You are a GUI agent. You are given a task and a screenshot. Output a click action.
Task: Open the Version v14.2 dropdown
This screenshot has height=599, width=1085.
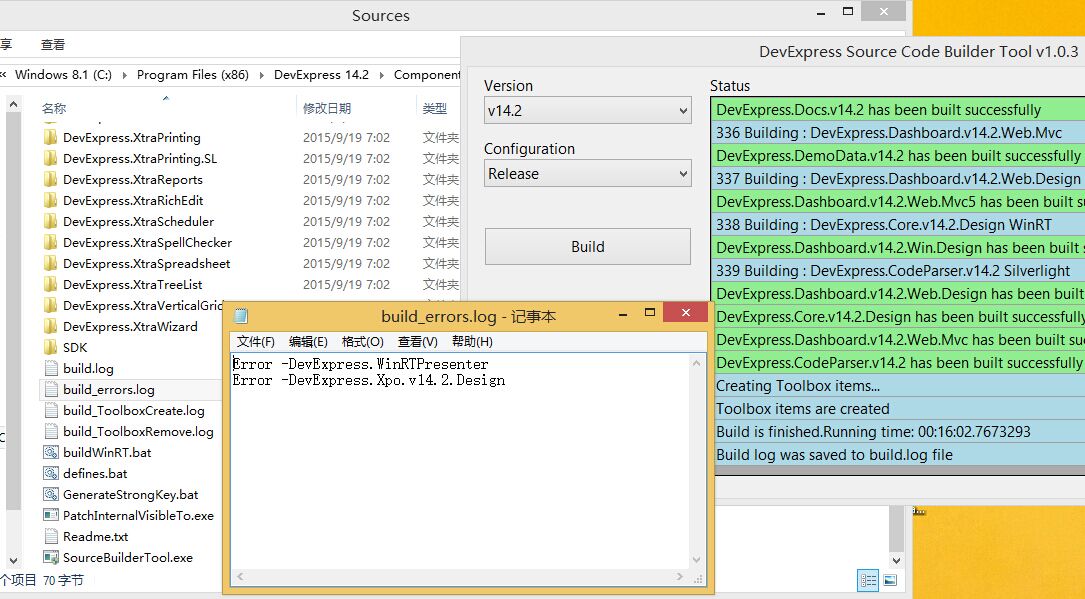[587, 110]
